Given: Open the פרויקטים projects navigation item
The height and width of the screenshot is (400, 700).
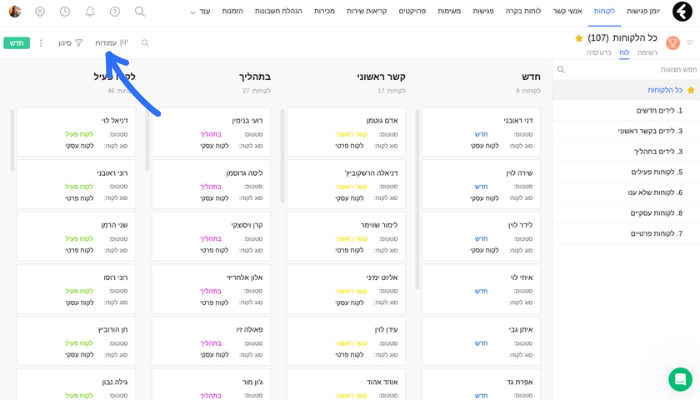Looking at the screenshot, I should point(412,11).
